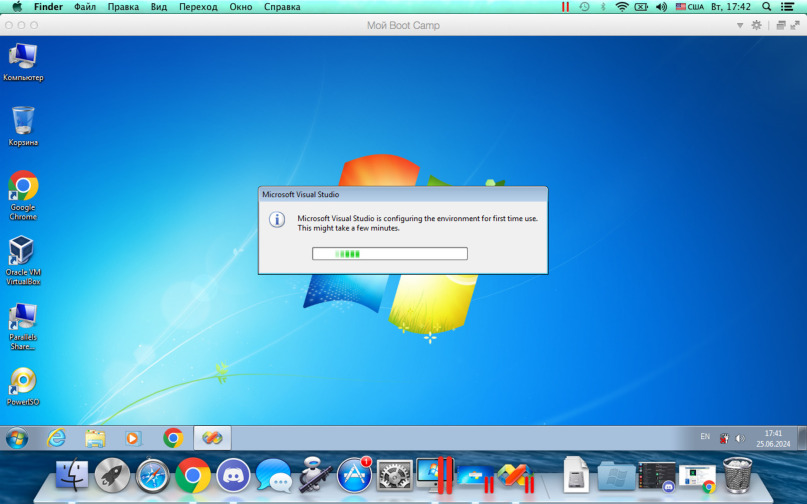Open Windows Explorer from the taskbar
807x504 pixels.
(95, 439)
